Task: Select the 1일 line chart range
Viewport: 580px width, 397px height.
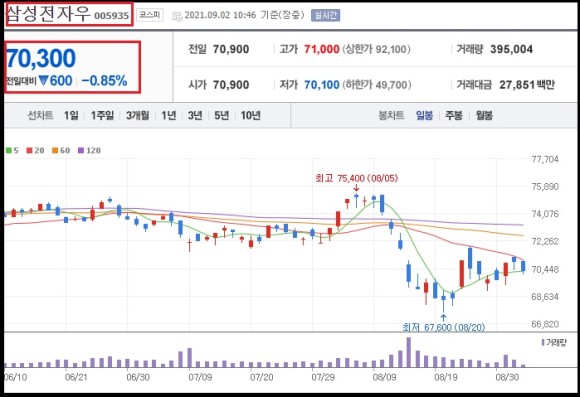Action: (x=71, y=115)
